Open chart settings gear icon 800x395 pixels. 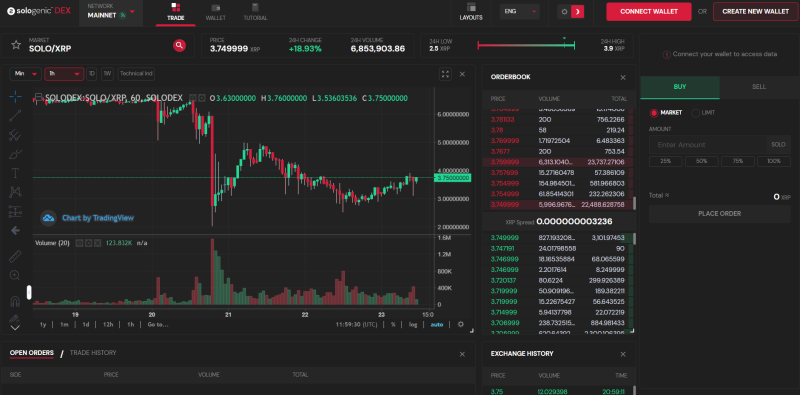coord(461,324)
